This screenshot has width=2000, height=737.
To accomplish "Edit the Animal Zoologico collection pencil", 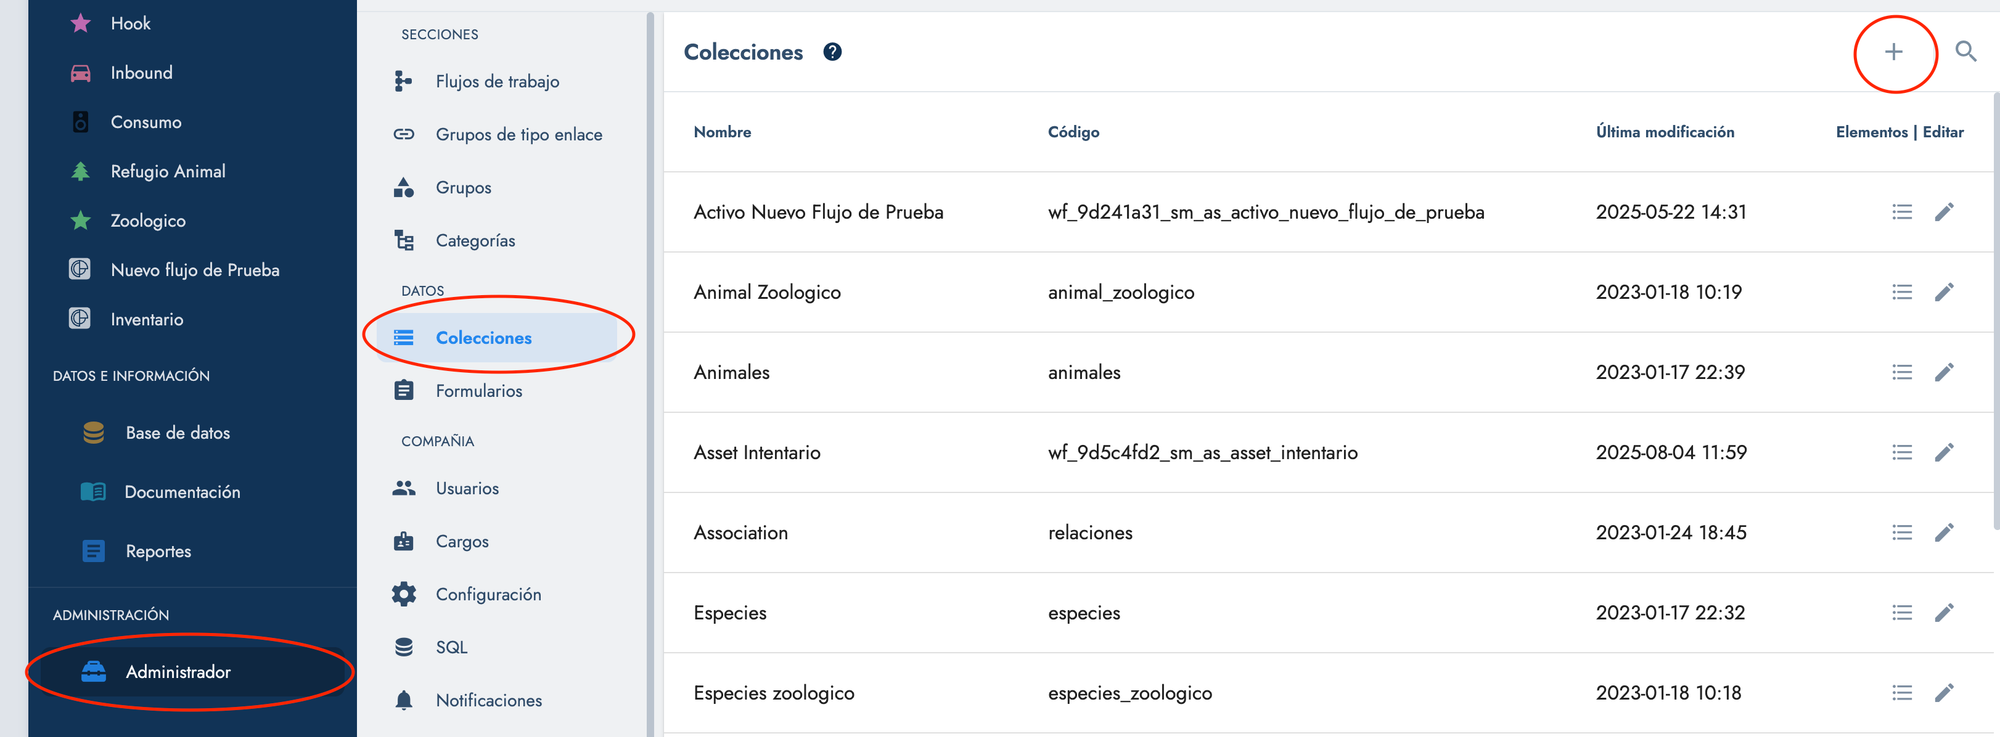I will pyautogui.click(x=1944, y=292).
